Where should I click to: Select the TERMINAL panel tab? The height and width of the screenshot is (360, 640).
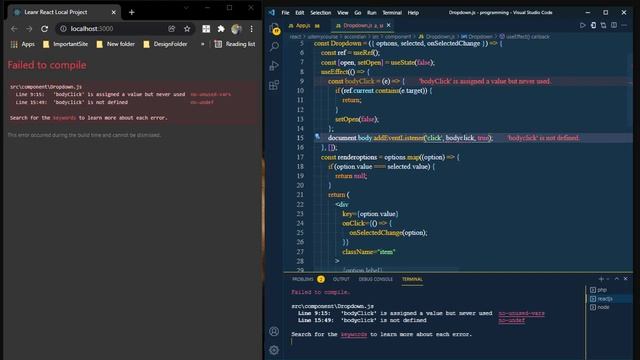(412, 279)
